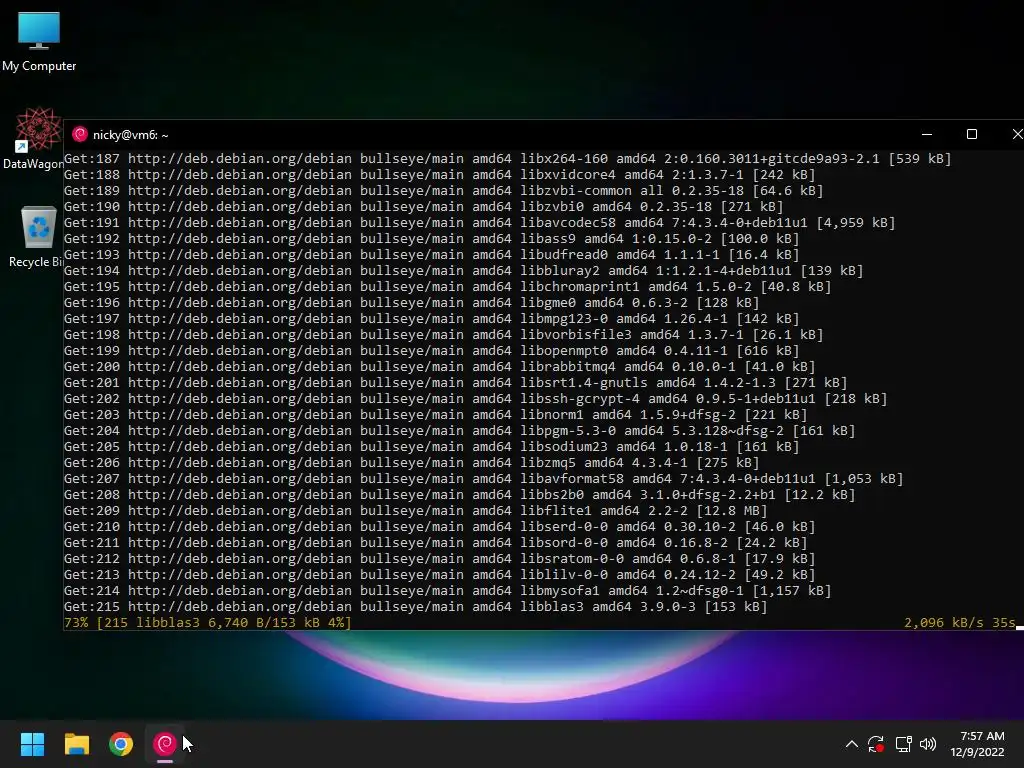The height and width of the screenshot is (768, 1024).
Task: Click the Get:201 libsrt1.4-gnutls line
Action: [x=455, y=383]
